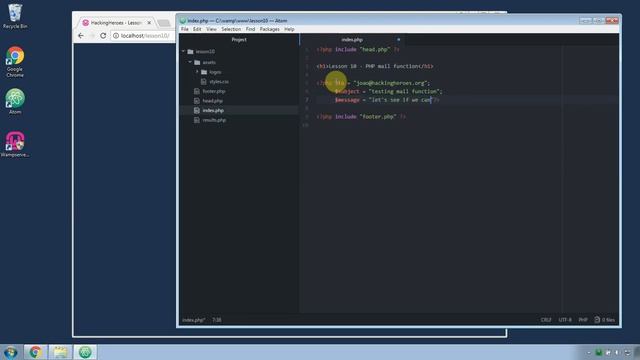Screen dimensions: 640x360
Task: Click the index.php file name in status bar
Action: coord(193,320)
